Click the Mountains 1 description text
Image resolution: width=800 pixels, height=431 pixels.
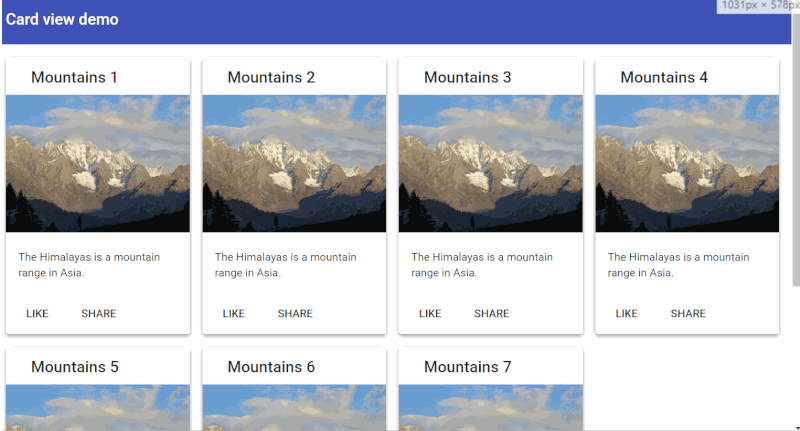83,264
